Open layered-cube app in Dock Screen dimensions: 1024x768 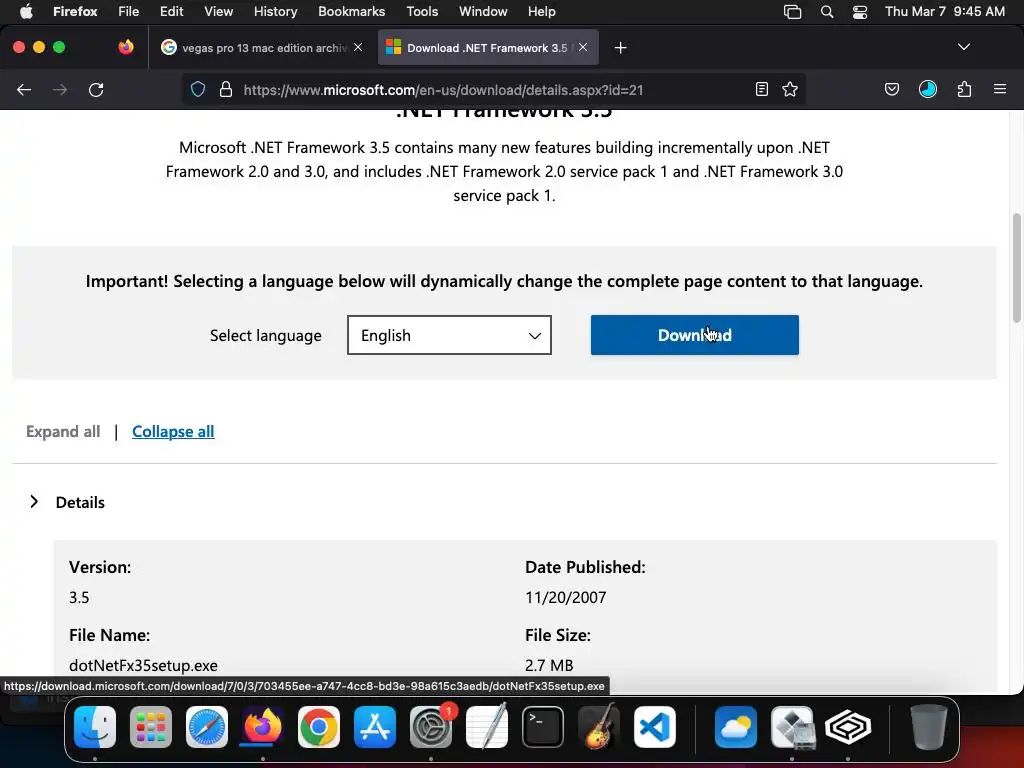pos(848,727)
